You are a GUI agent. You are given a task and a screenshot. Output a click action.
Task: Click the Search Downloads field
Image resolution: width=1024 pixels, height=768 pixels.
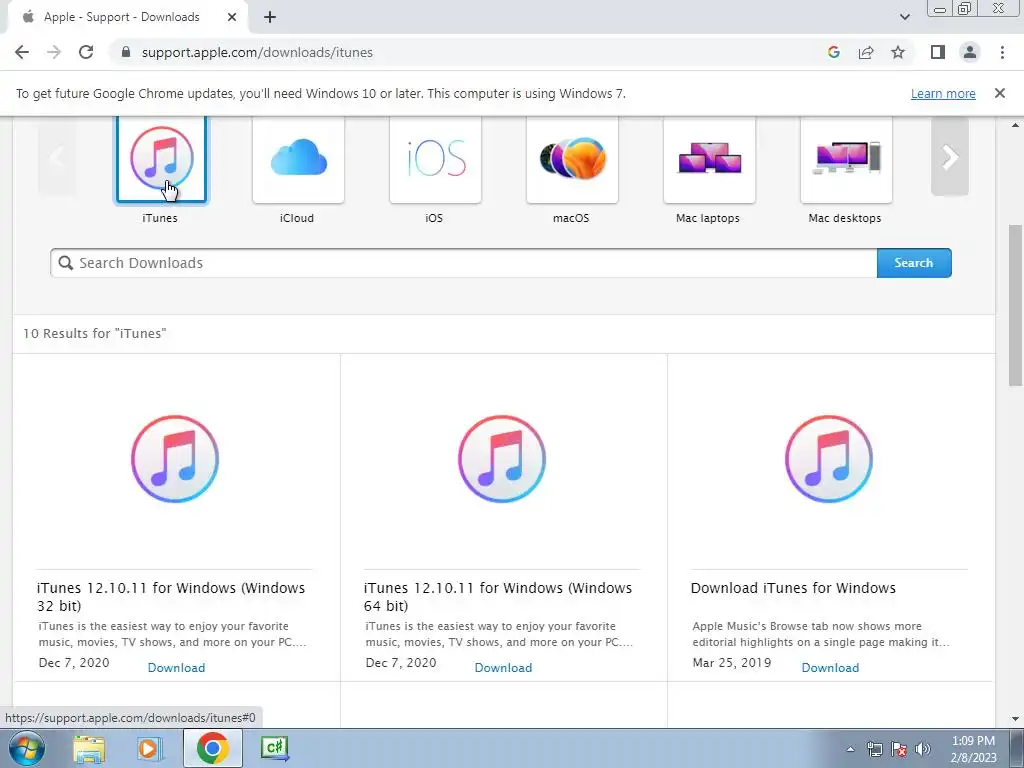(x=464, y=263)
